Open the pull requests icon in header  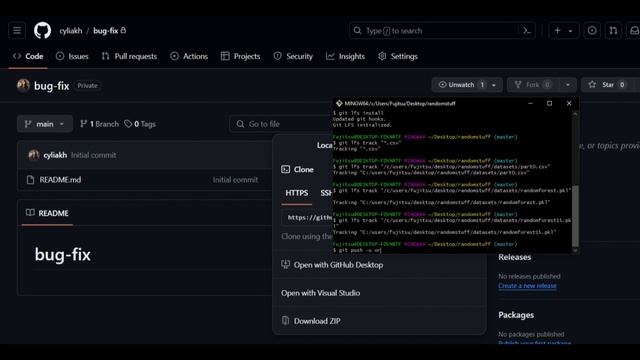(613, 31)
